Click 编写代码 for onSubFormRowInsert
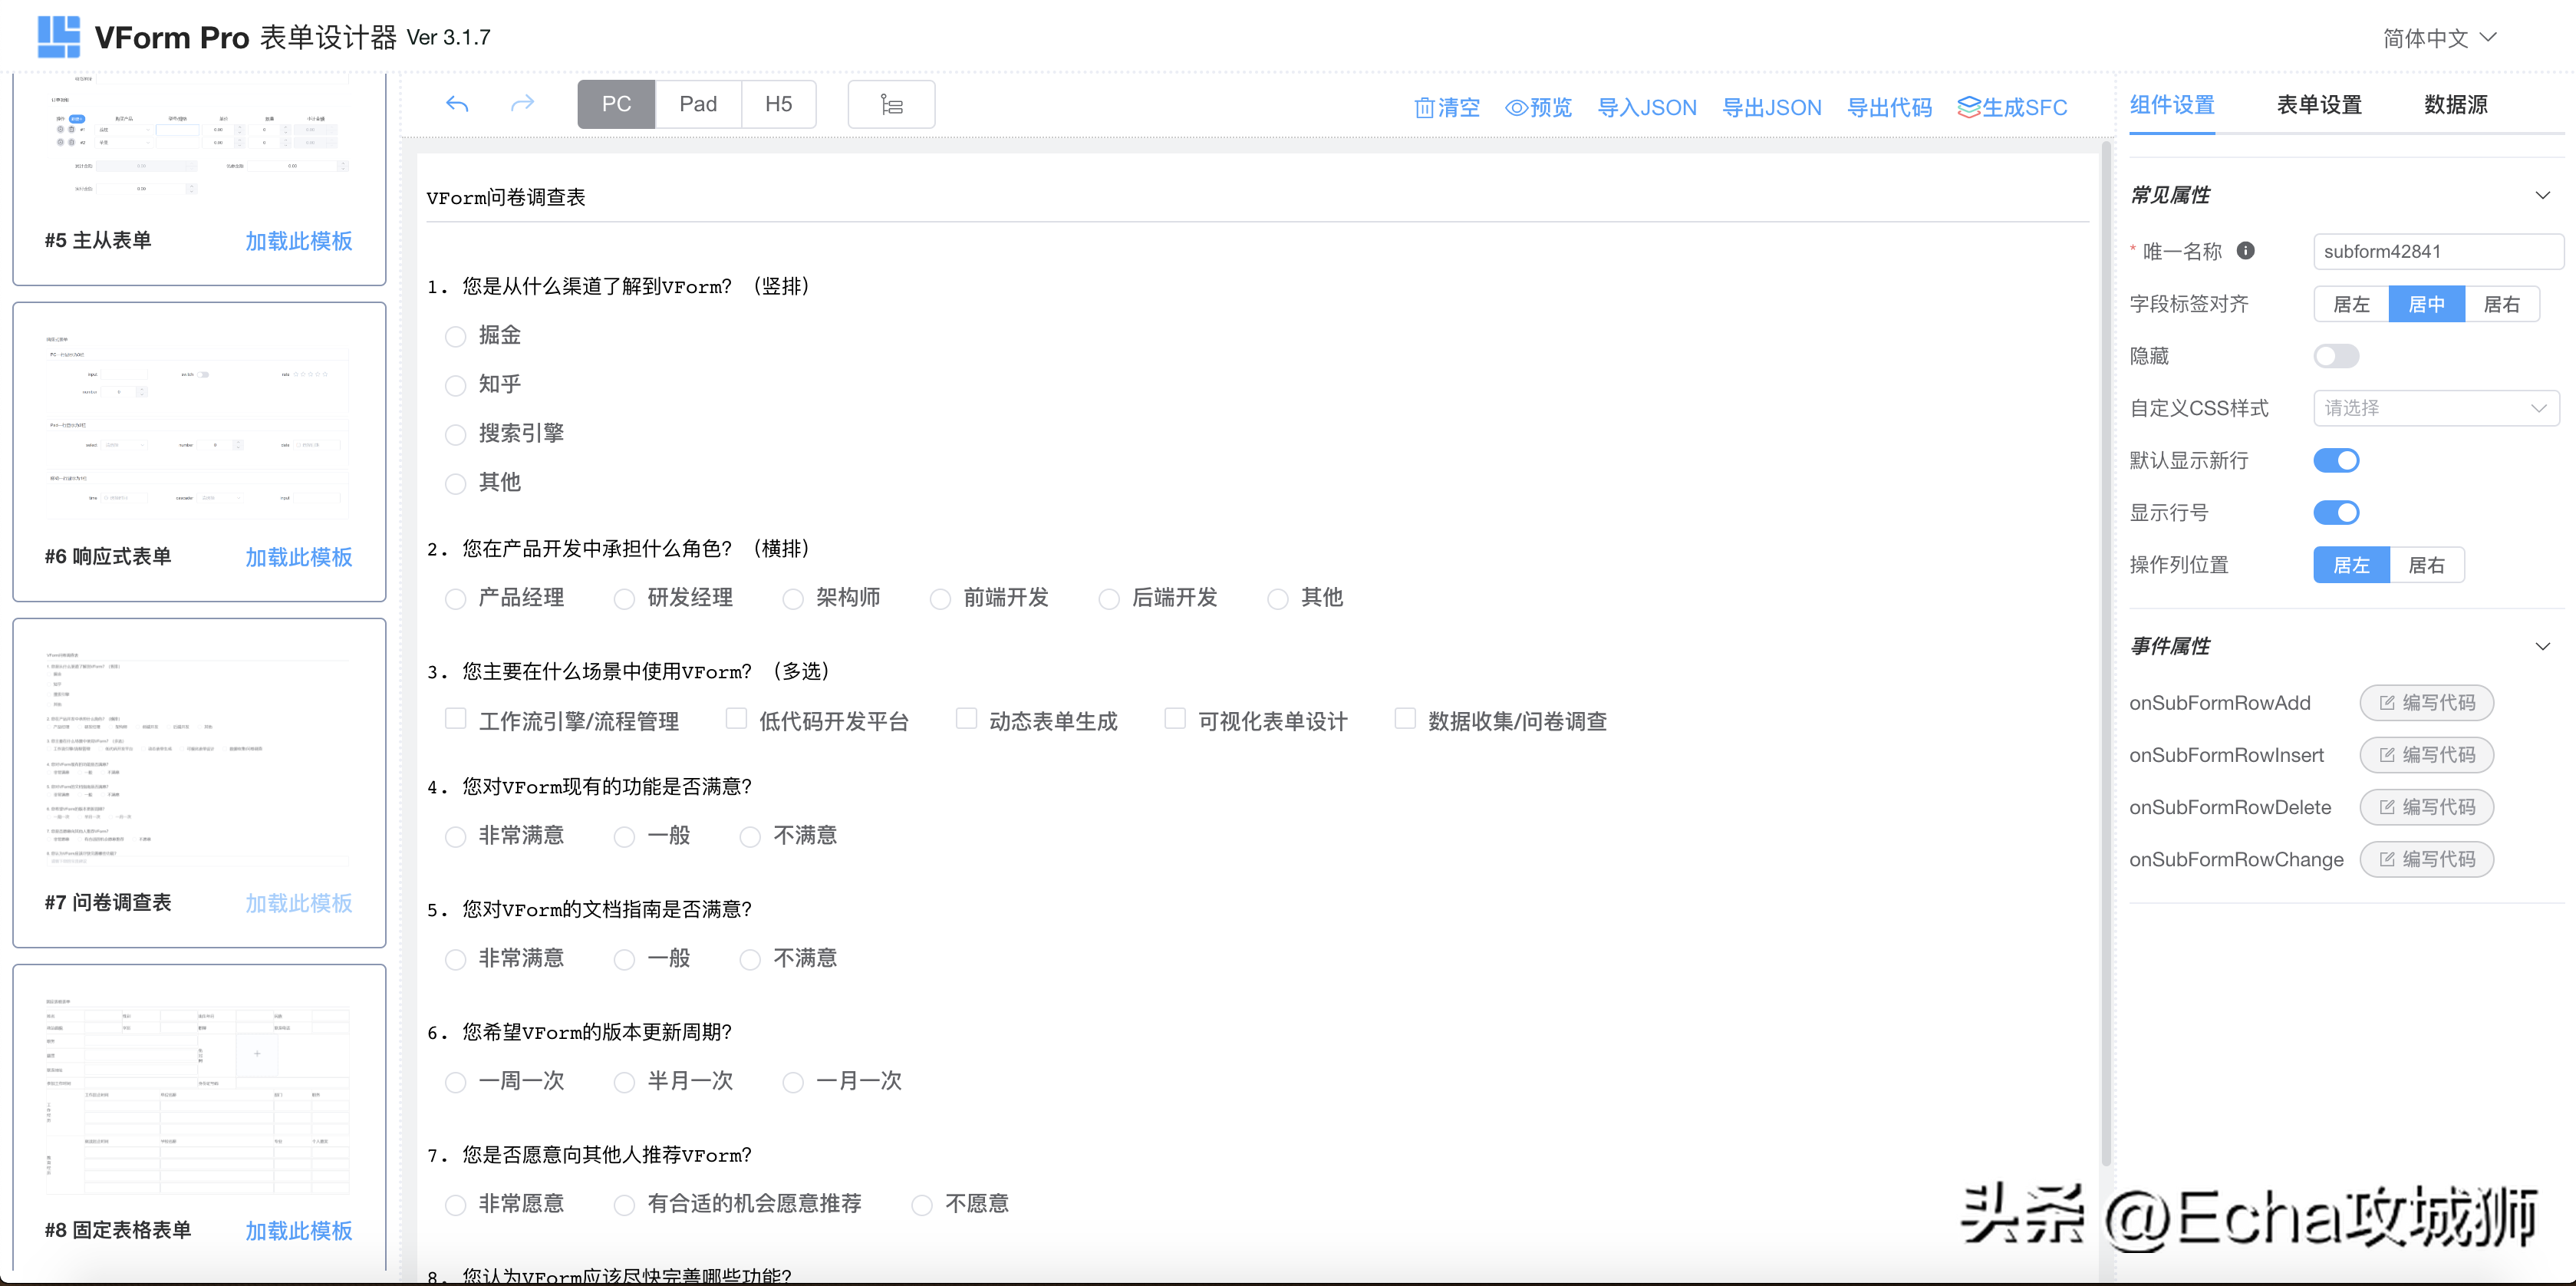This screenshot has width=2576, height=1286. coord(2427,755)
